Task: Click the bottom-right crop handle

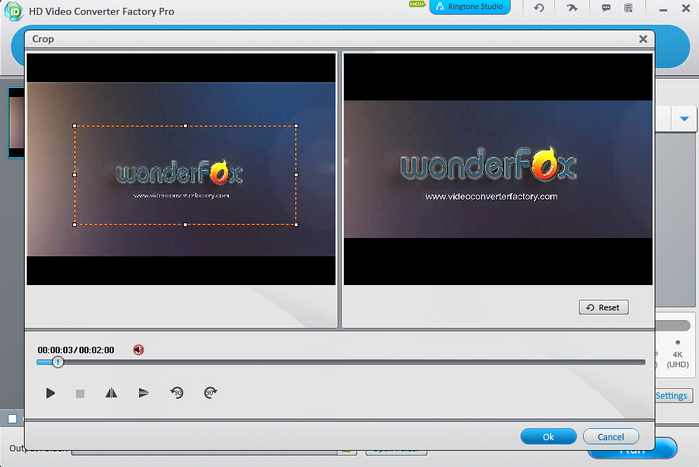Action: pyautogui.click(x=296, y=225)
